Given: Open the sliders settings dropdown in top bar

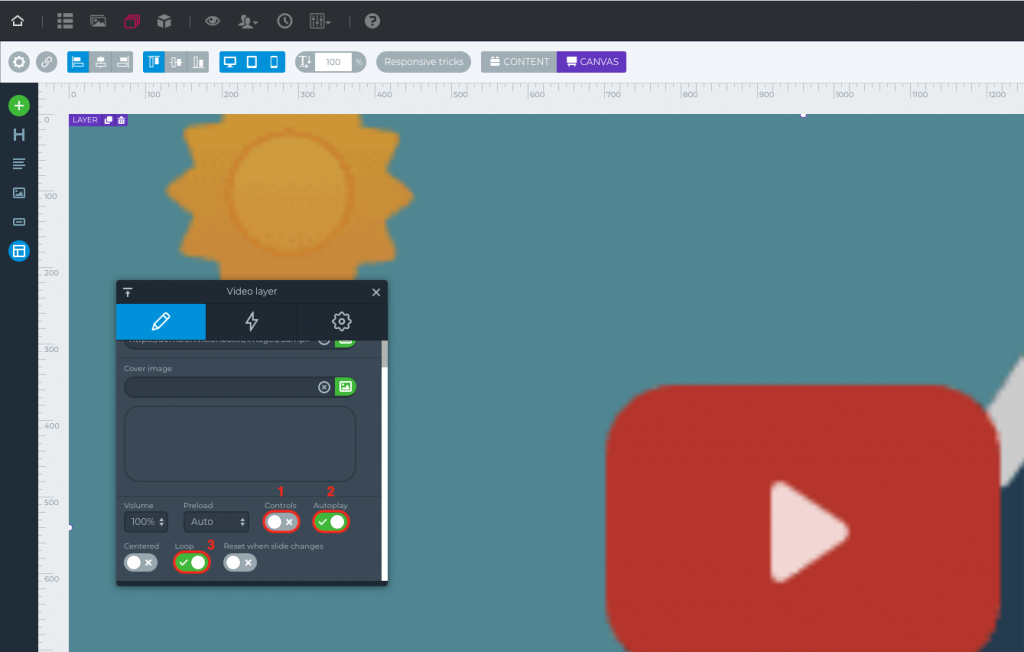Looking at the screenshot, I should [319, 22].
